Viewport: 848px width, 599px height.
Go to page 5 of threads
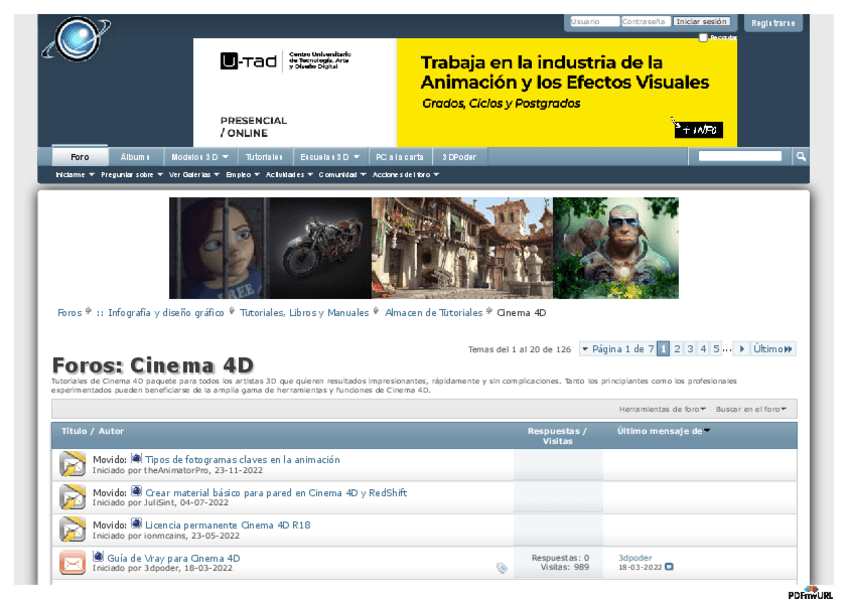716,349
